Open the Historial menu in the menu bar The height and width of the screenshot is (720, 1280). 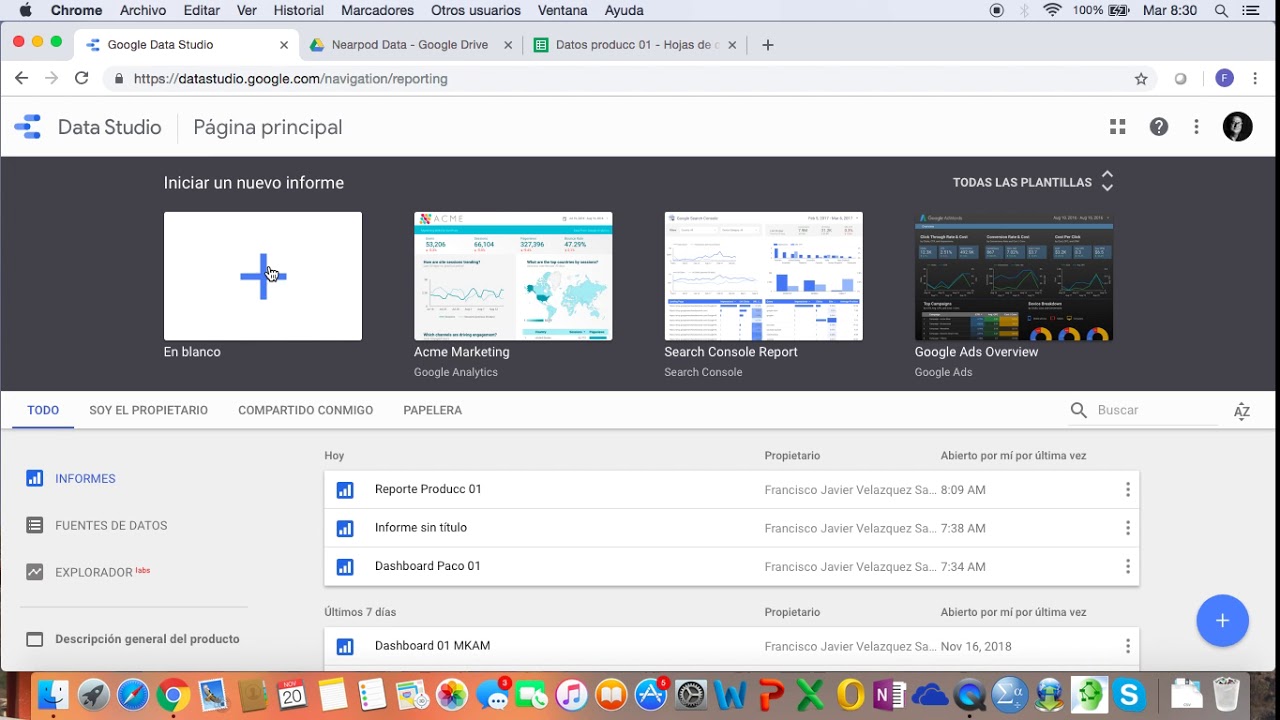point(298,10)
